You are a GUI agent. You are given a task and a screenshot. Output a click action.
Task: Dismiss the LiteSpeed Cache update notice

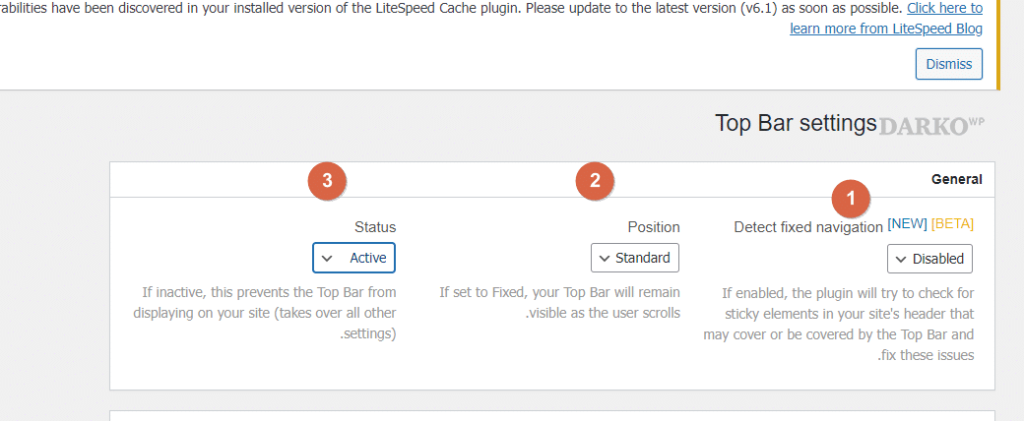click(x=948, y=64)
